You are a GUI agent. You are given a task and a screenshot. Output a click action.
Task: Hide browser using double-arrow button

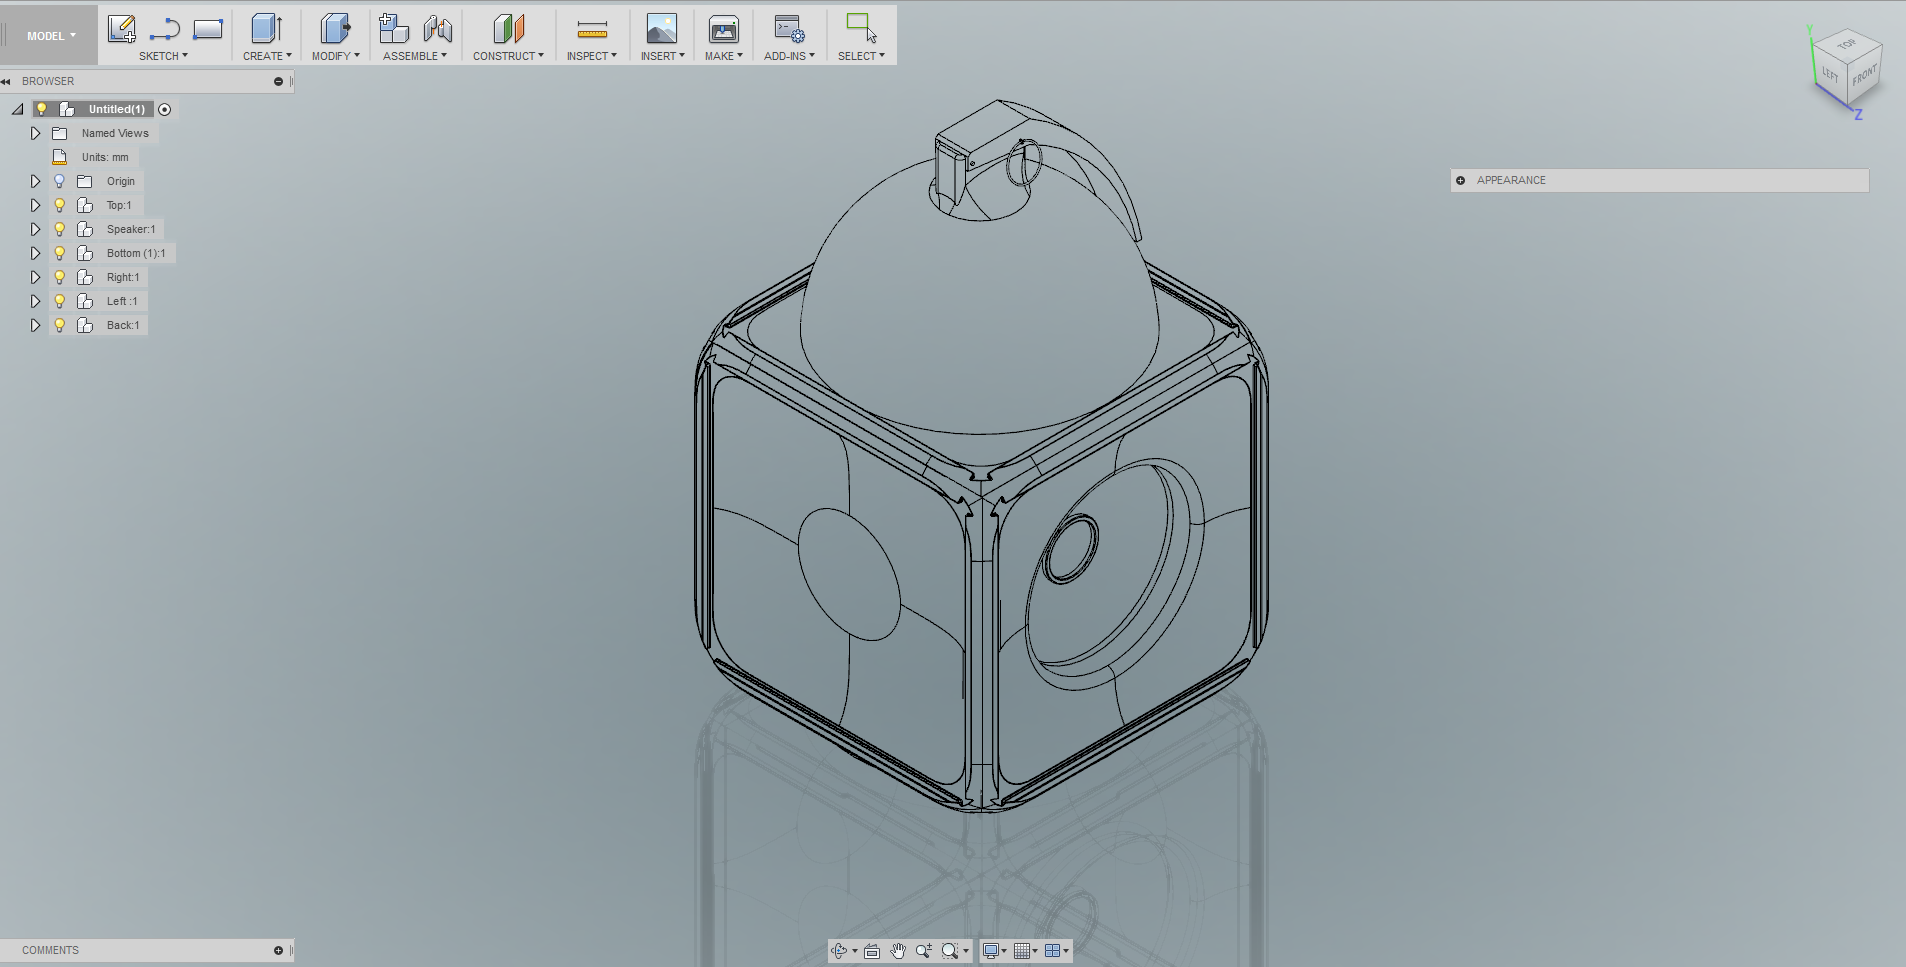[x=6, y=82]
